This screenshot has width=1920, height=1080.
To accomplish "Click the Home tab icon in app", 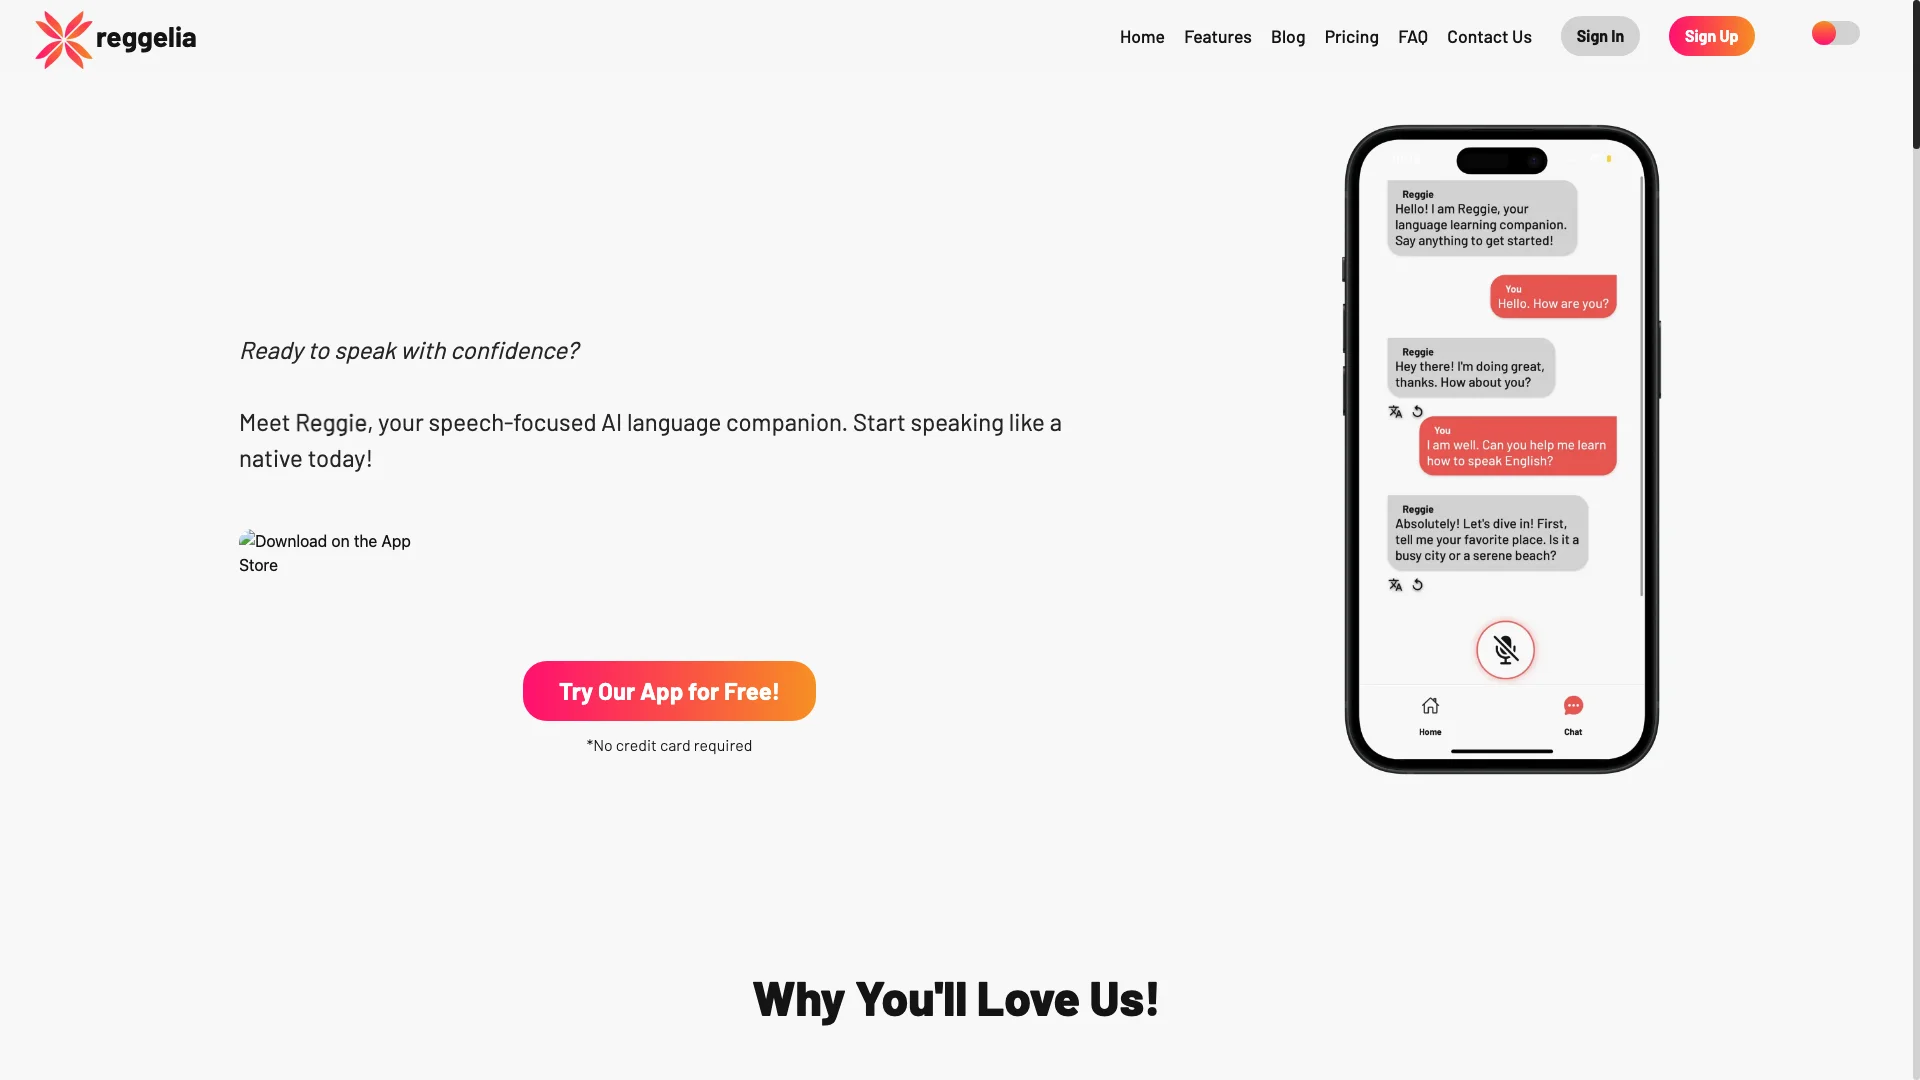I will point(1429,704).
